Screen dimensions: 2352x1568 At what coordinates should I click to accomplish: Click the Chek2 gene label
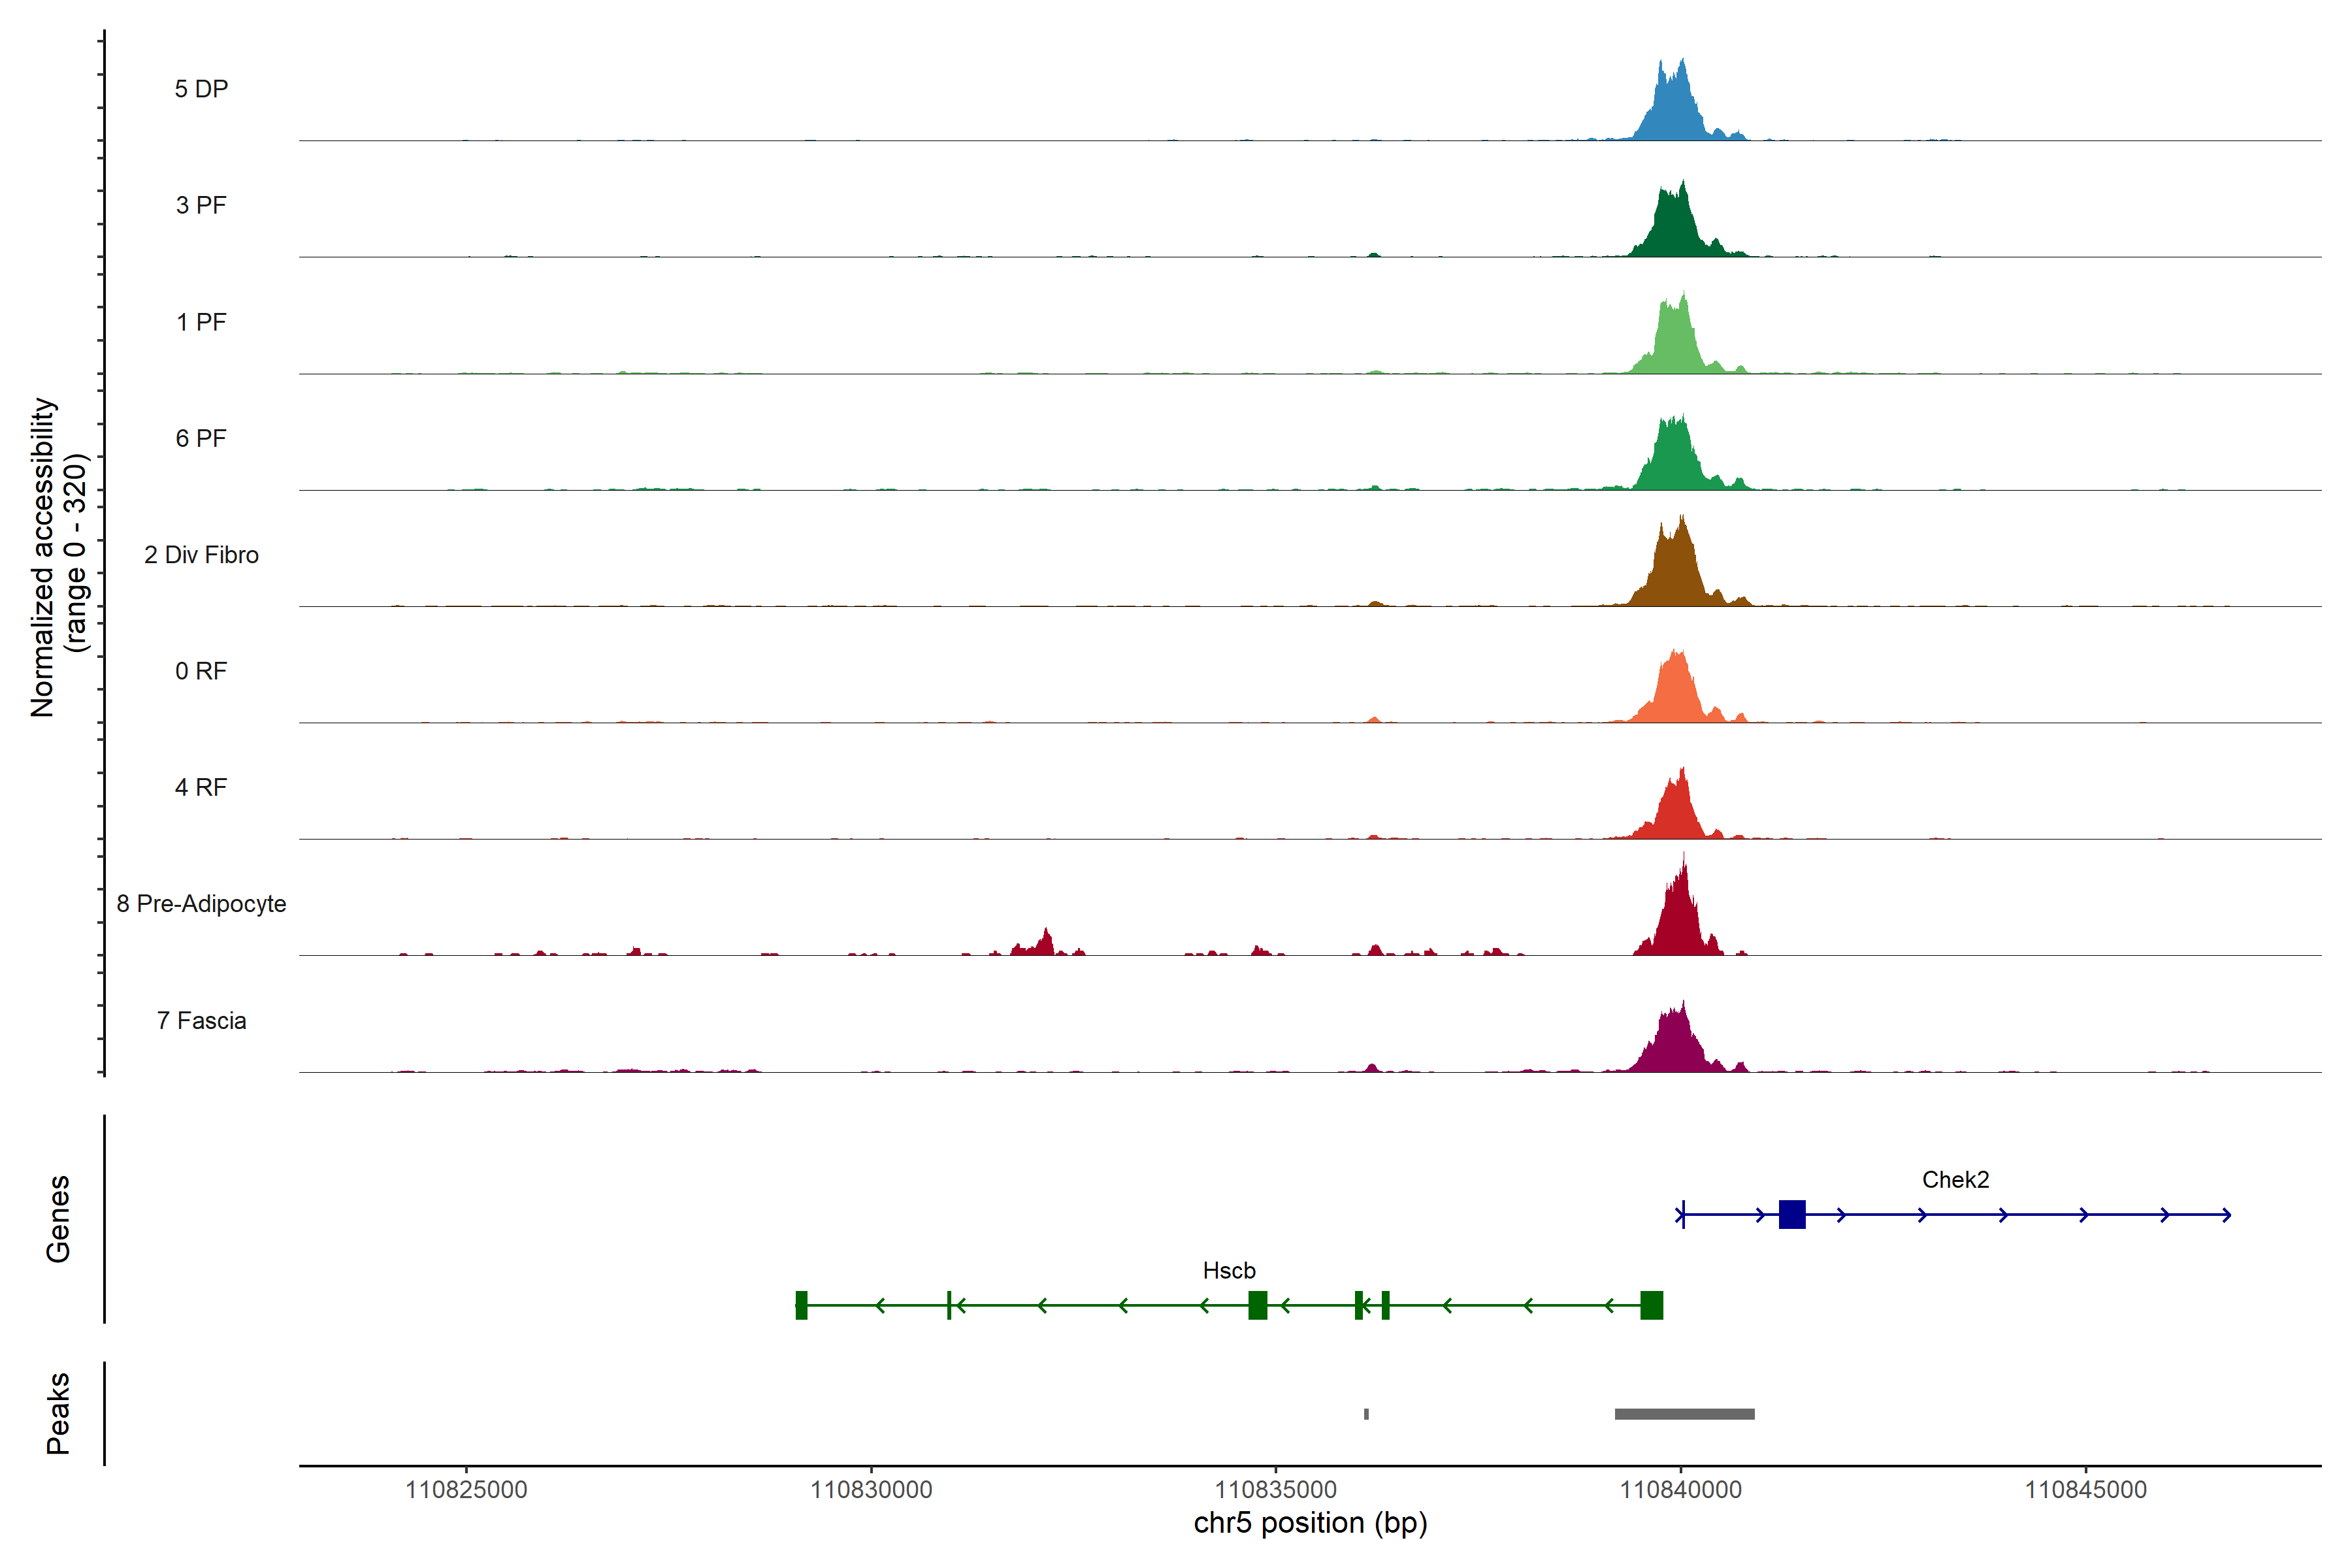pos(1955,1180)
